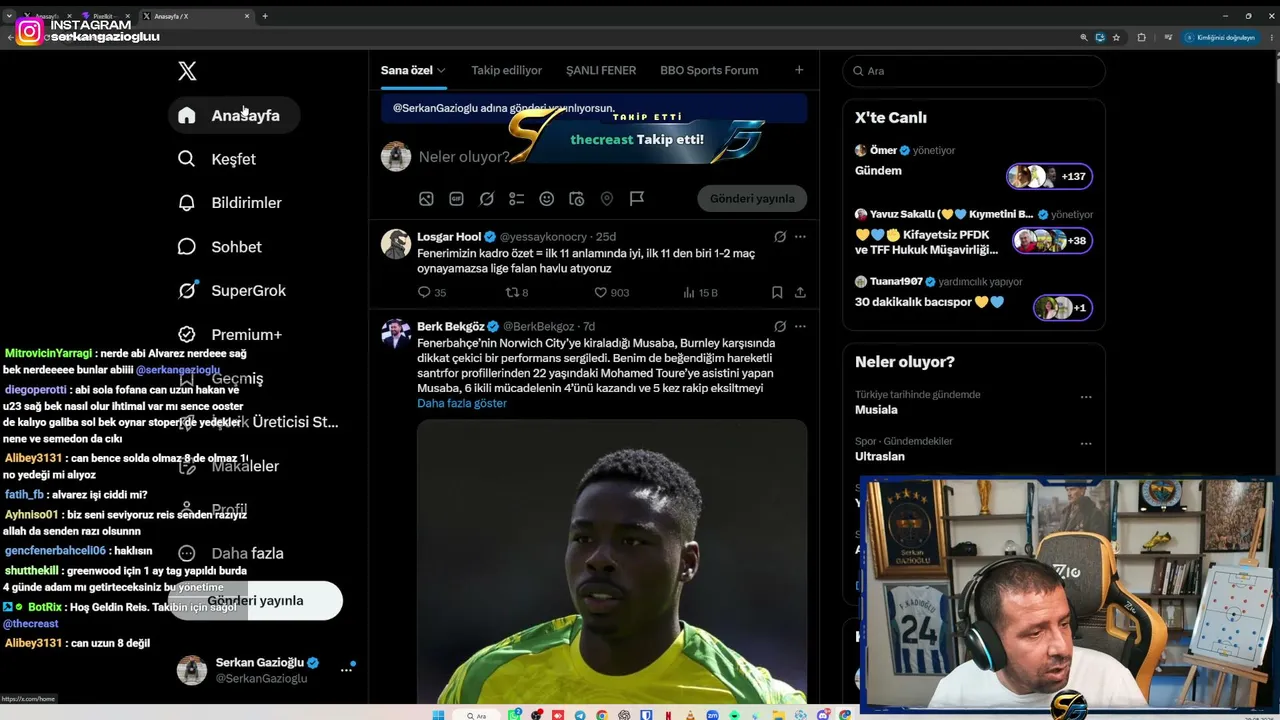This screenshot has height=720, width=1280.
Task: View analytics of Losgar Hool's post
Action: 700,293
